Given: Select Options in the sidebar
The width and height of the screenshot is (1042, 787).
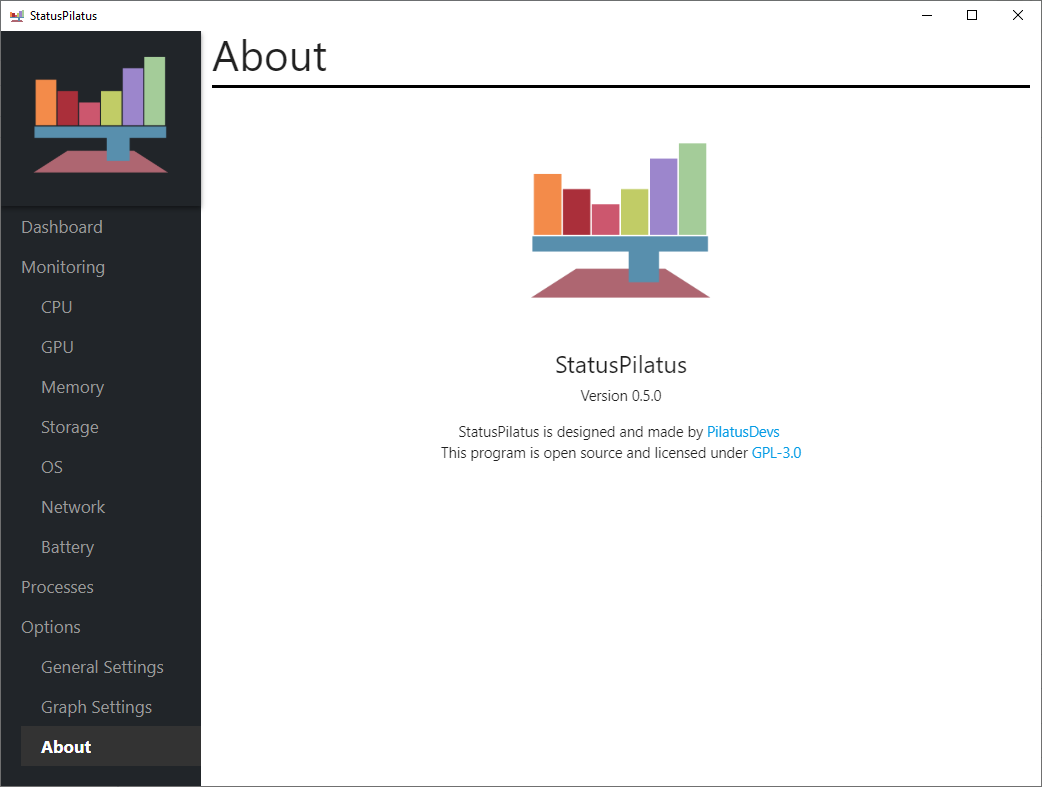Looking at the screenshot, I should point(110,627).
